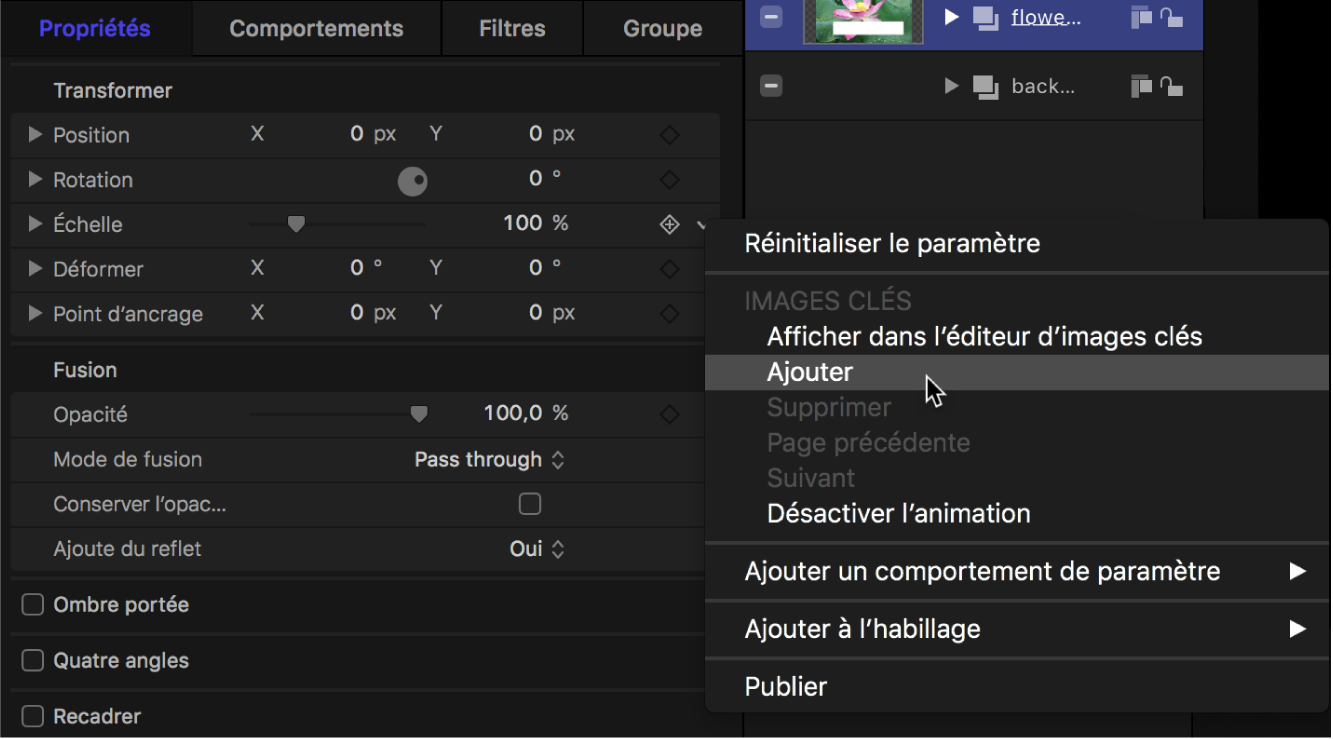Enable the Ombre portée checkbox
The image size is (1333, 739).
point(32,604)
